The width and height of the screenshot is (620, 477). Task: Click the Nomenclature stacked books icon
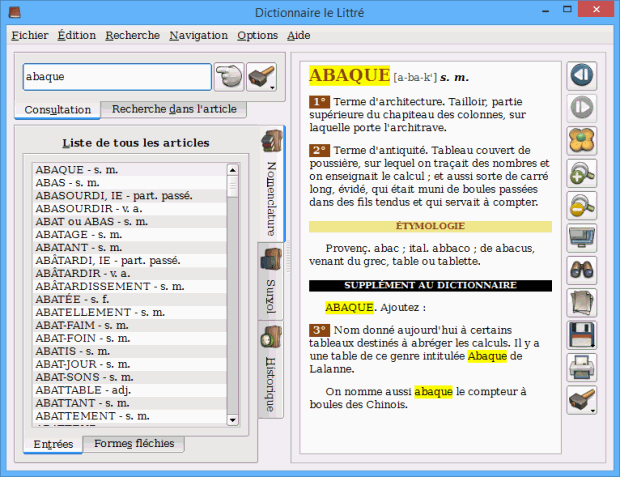coord(271,141)
